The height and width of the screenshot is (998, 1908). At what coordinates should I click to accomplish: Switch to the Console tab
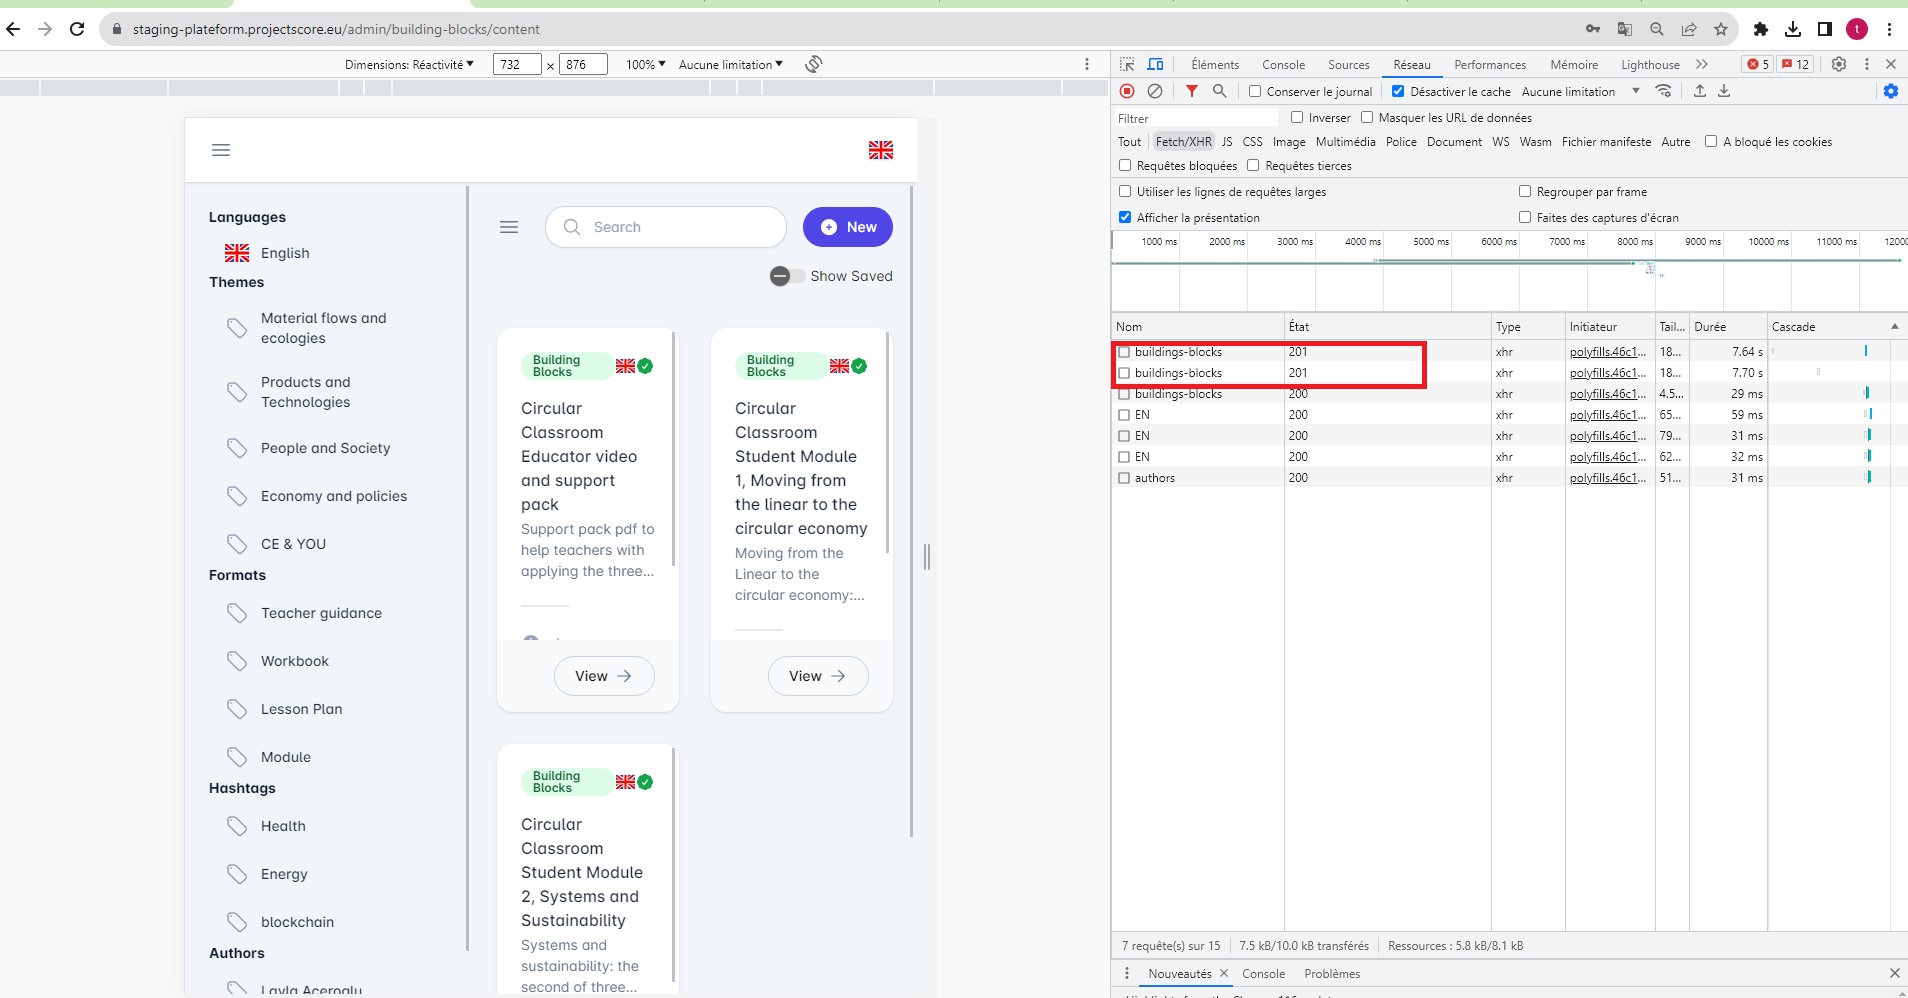[x=1283, y=64]
